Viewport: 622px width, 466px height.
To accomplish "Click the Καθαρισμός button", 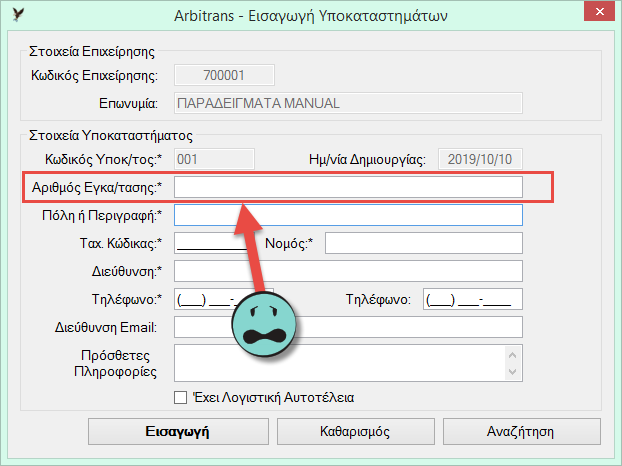I will pos(355,431).
